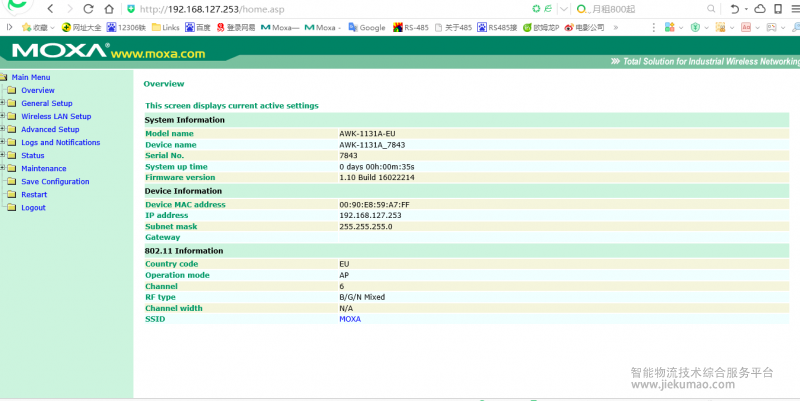Open Logs and Notifications menu
This screenshot has height=401, width=800.
[x=60, y=142]
